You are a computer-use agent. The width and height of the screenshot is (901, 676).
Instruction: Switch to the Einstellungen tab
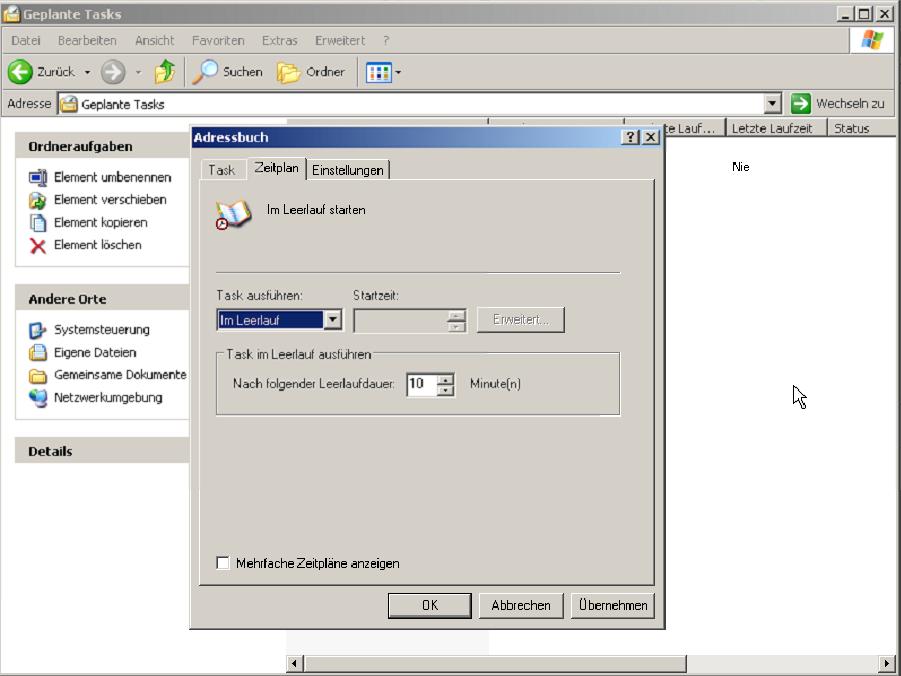(x=347, y=170)
